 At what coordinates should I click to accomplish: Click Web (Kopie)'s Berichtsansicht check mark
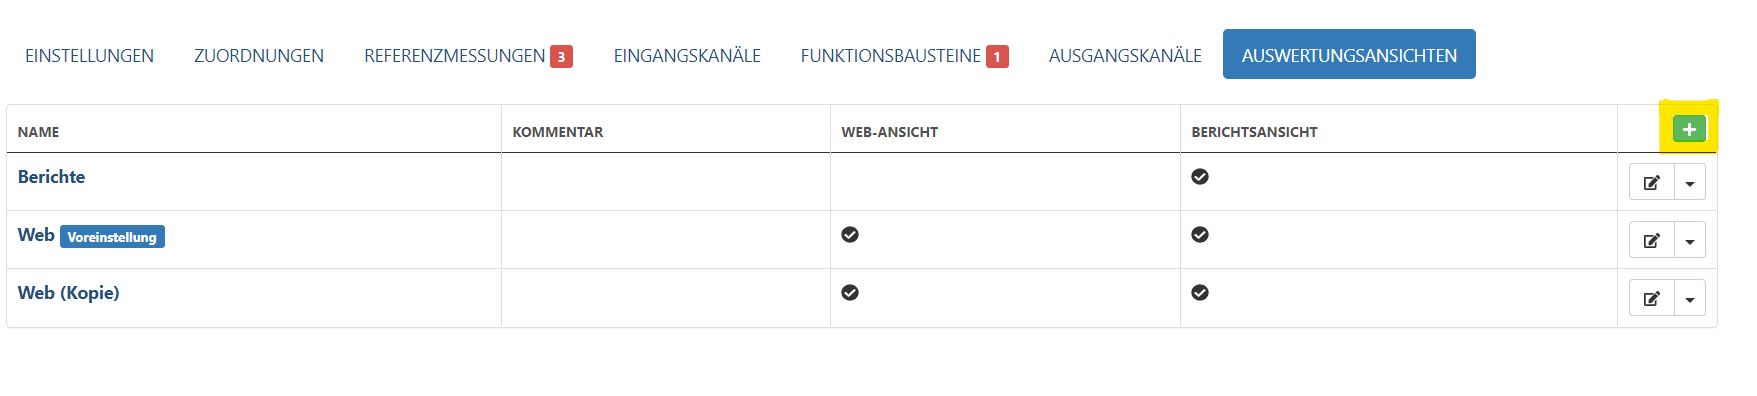coord(1200,292)
